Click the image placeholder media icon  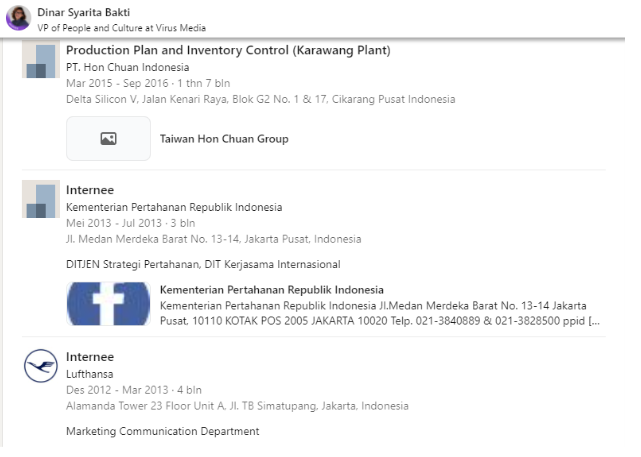pos(108,139)
